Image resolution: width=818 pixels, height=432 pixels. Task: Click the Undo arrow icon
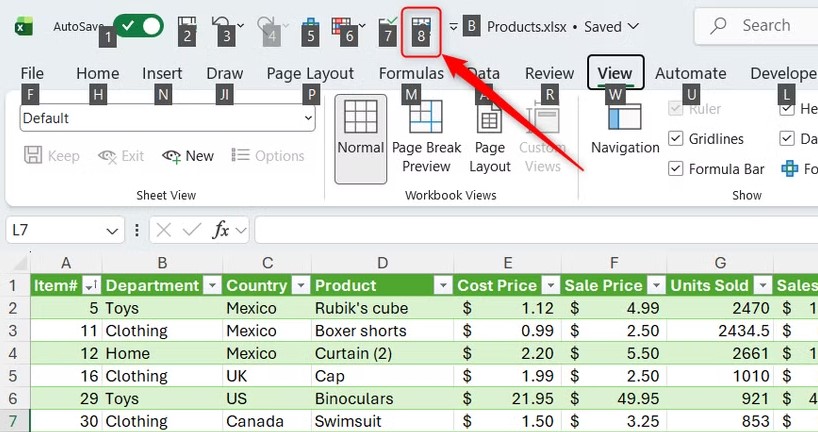click(x=223, y=26)
